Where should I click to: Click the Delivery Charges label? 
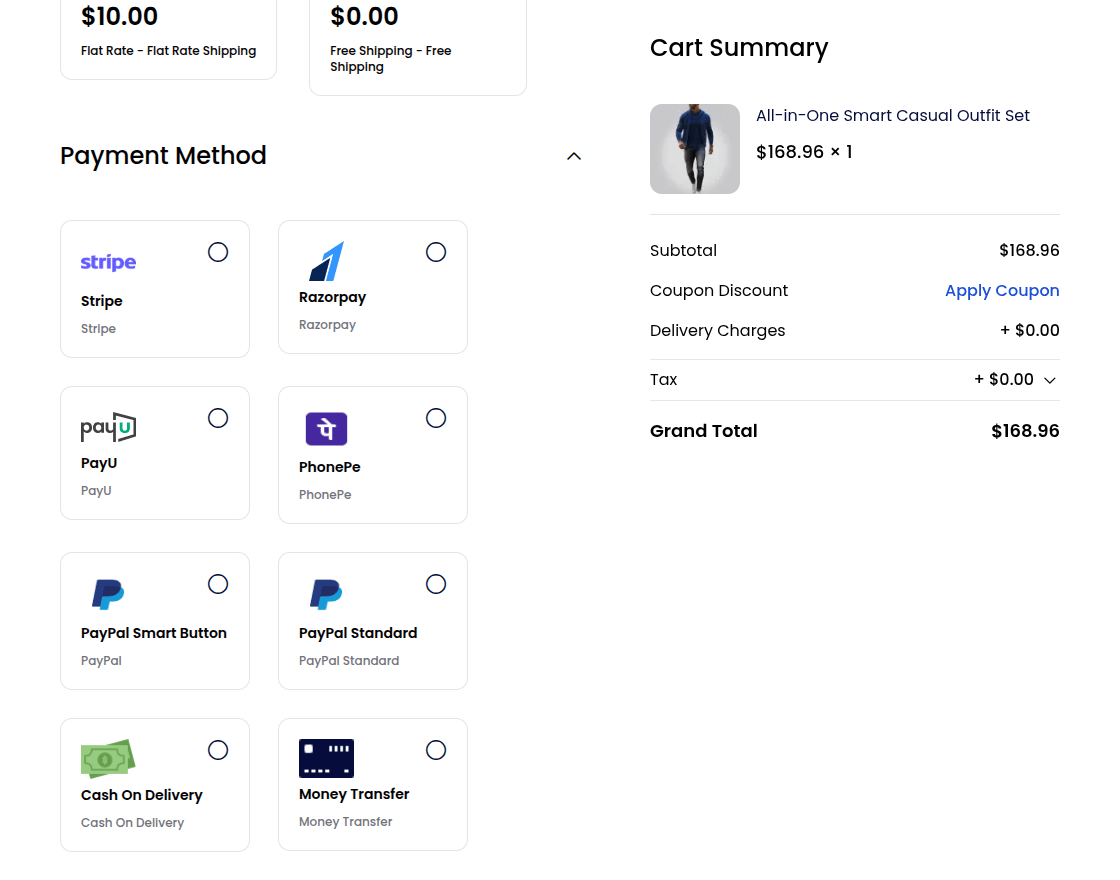[717, 331]
